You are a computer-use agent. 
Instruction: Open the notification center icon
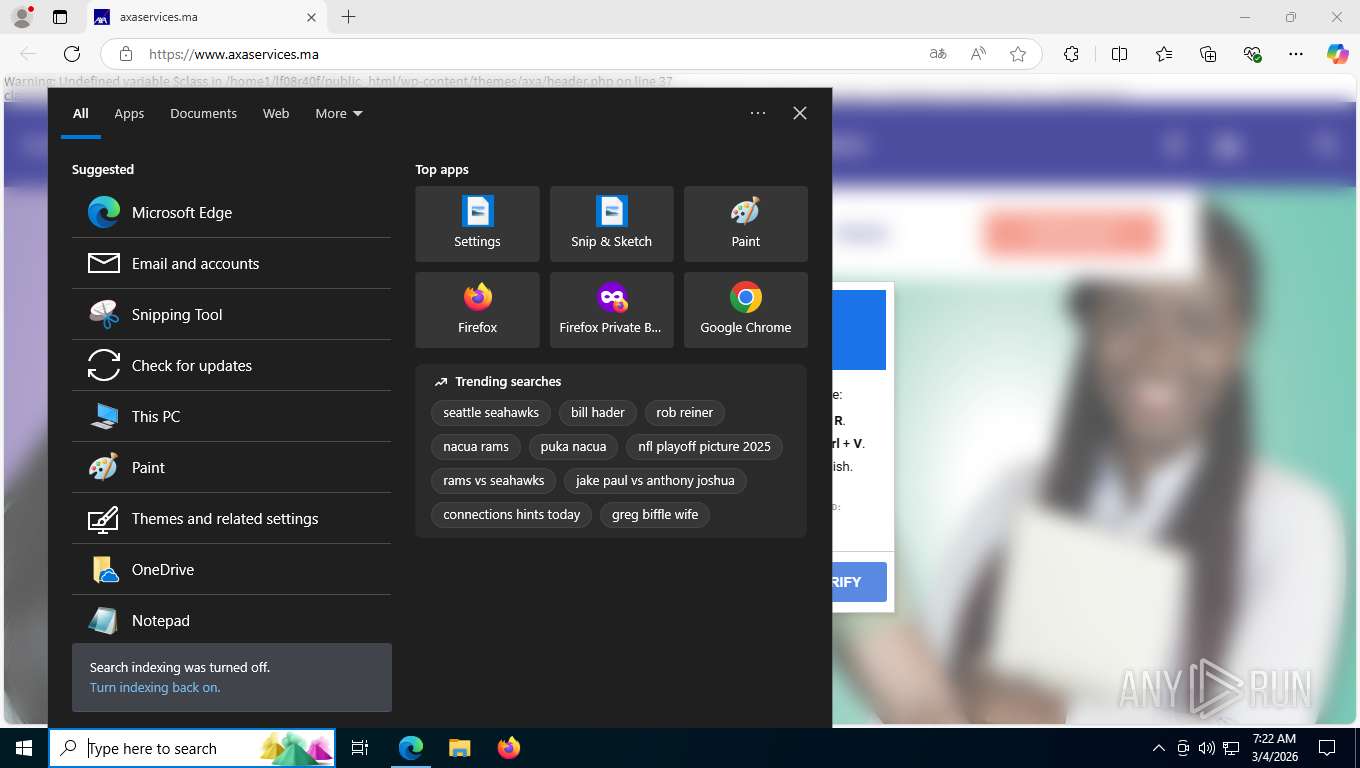(1327, 748)
